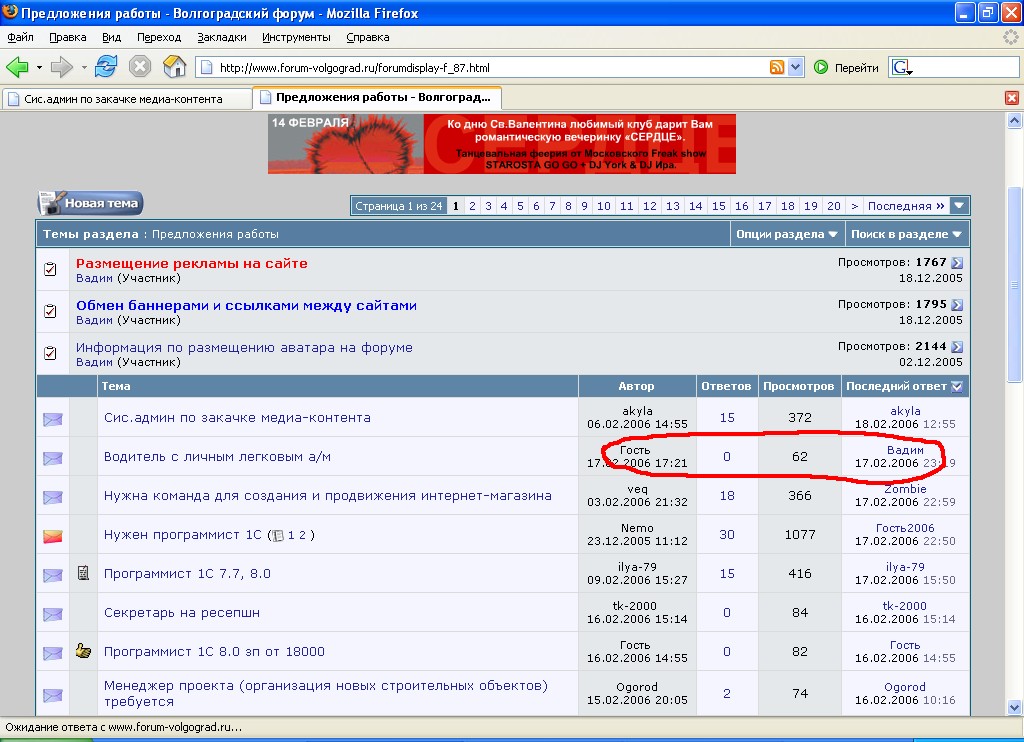Open the address bar URL history dropdown
Viewport: 1024px width, 742px height.
point(796,68)
